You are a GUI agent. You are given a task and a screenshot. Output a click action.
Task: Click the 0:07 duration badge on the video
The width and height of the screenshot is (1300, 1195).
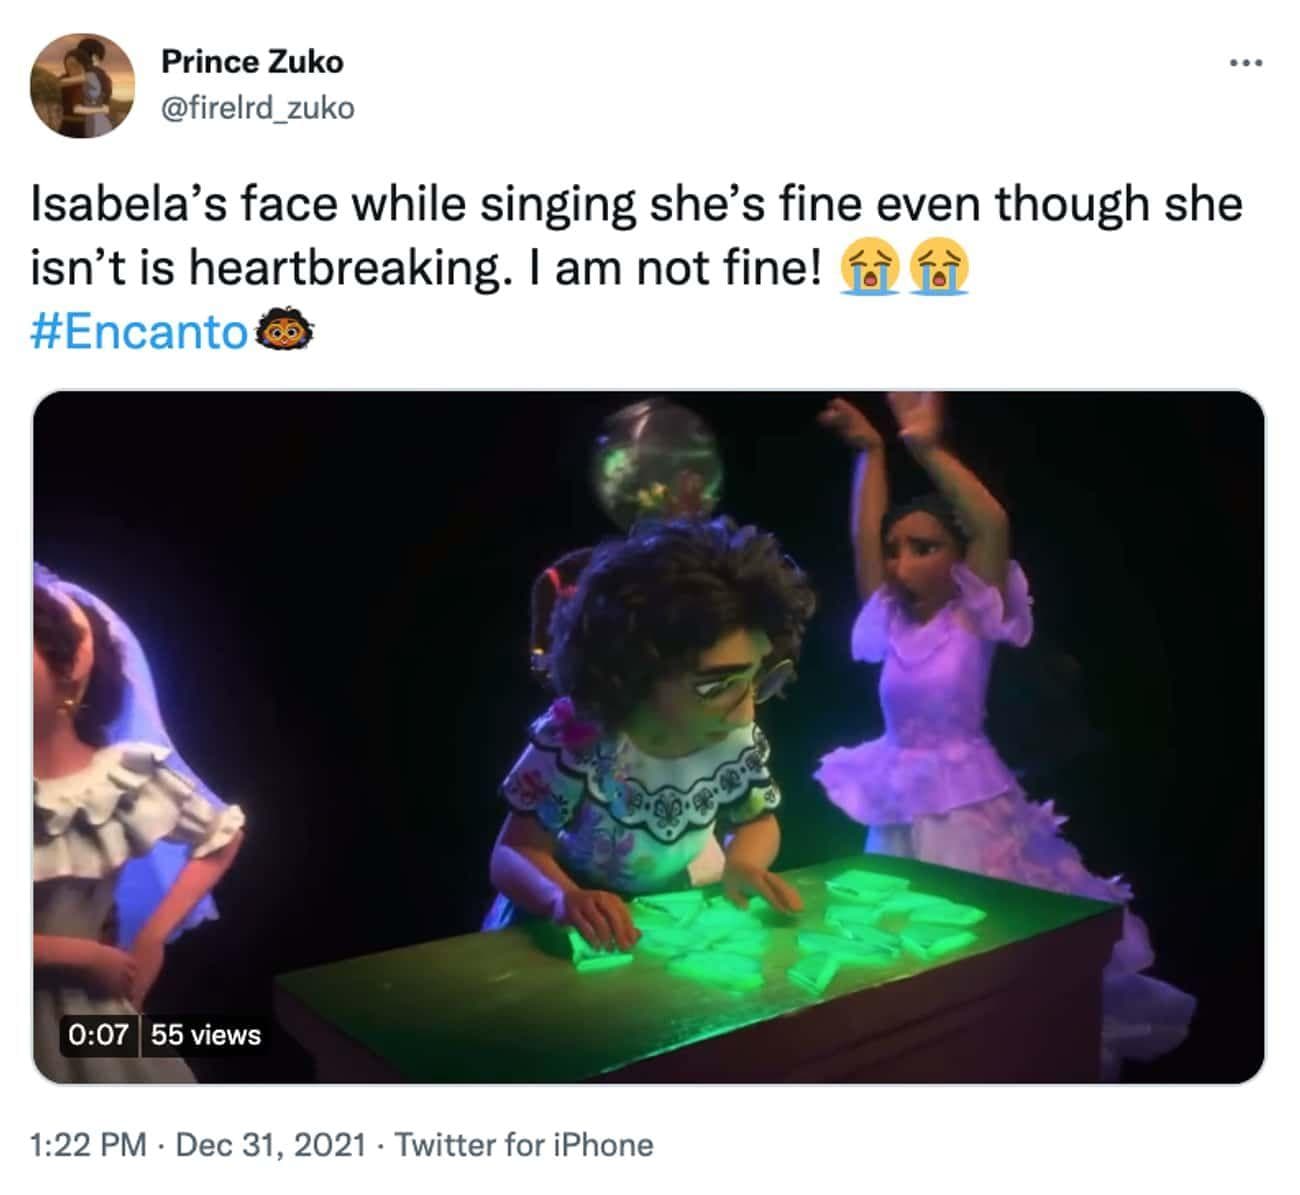(x=97, y=1037)
